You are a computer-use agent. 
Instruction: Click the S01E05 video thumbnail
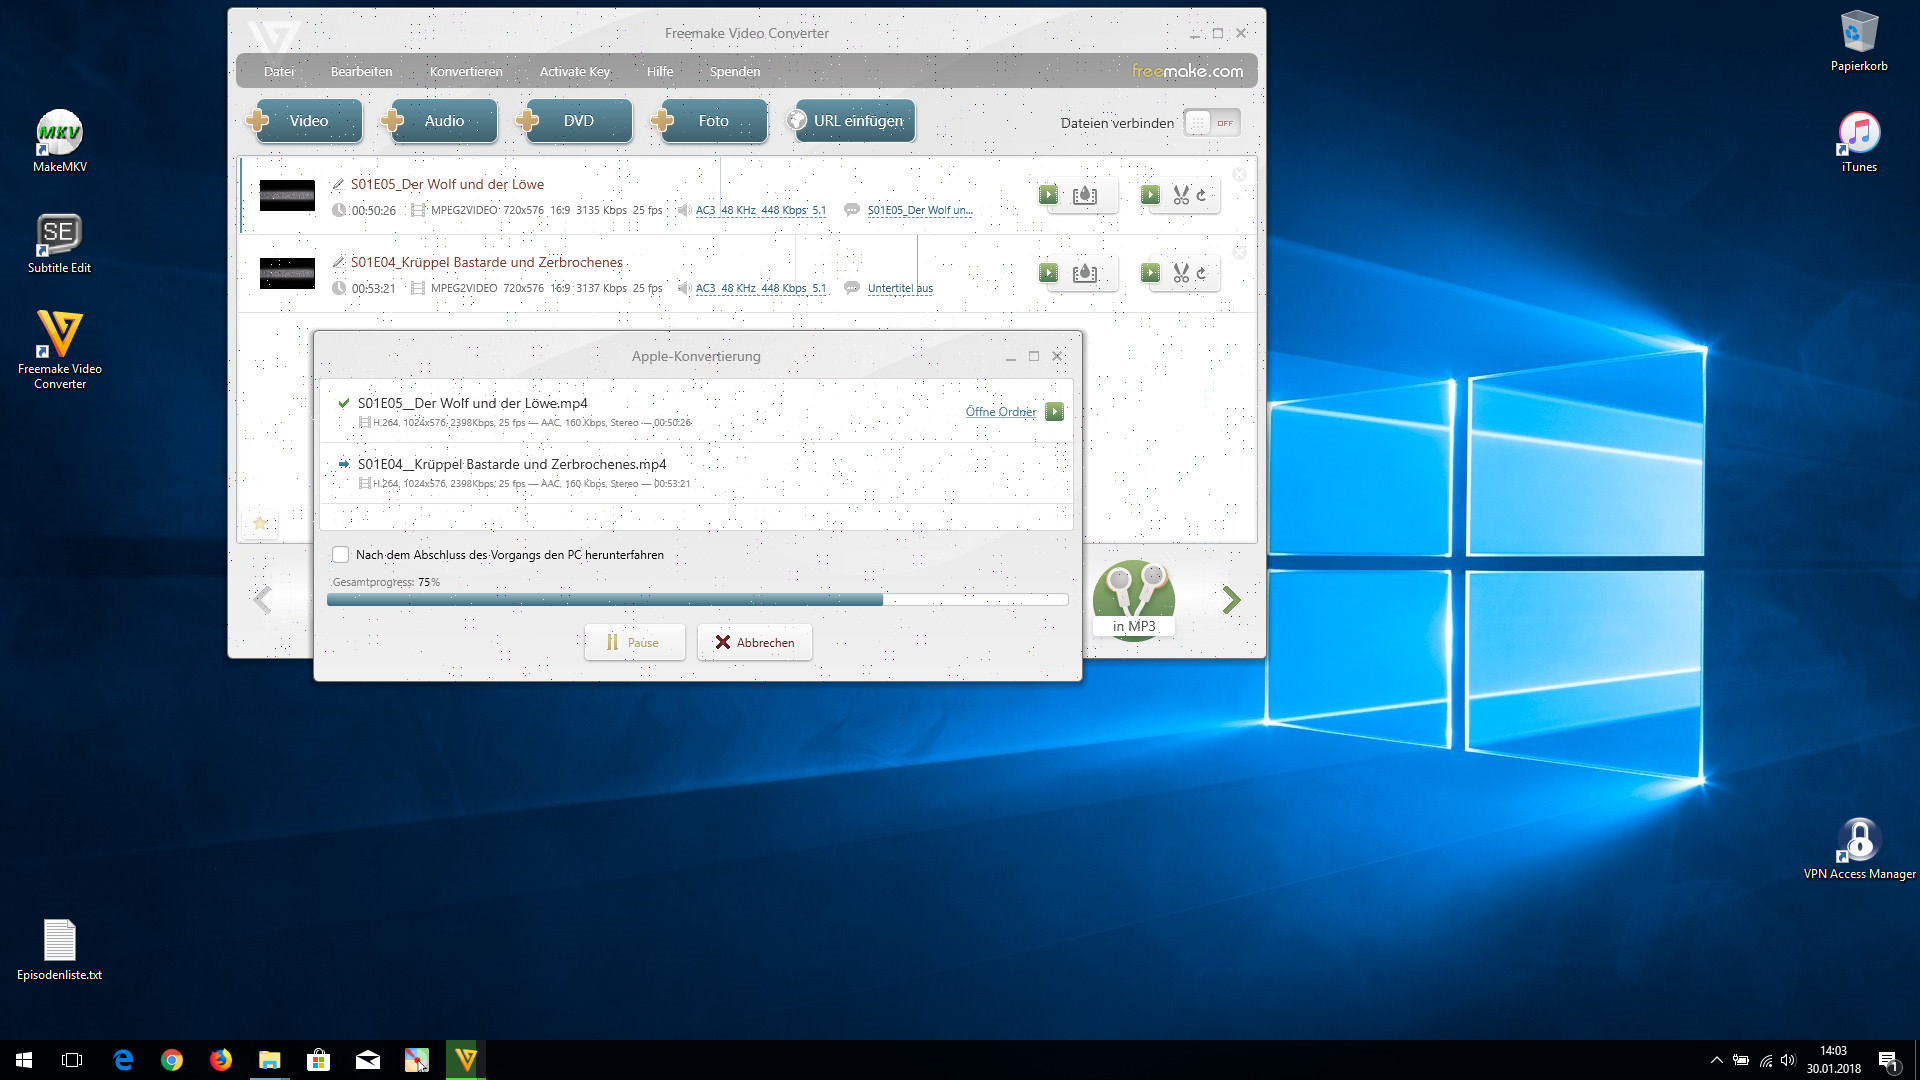click(287, 195)
